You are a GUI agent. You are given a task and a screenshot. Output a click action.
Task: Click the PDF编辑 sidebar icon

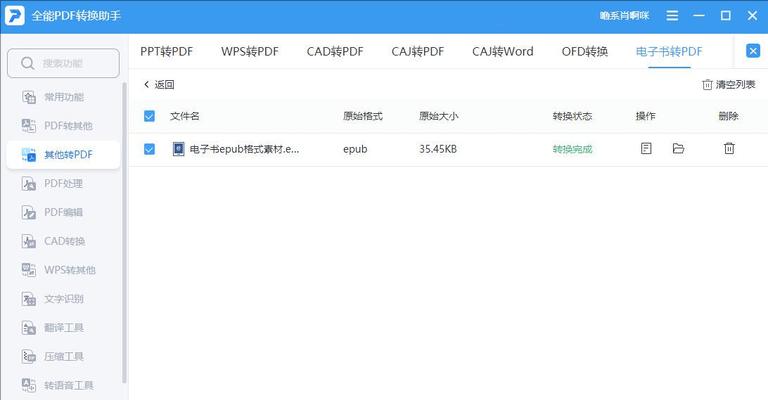click(x=29, y=212)
